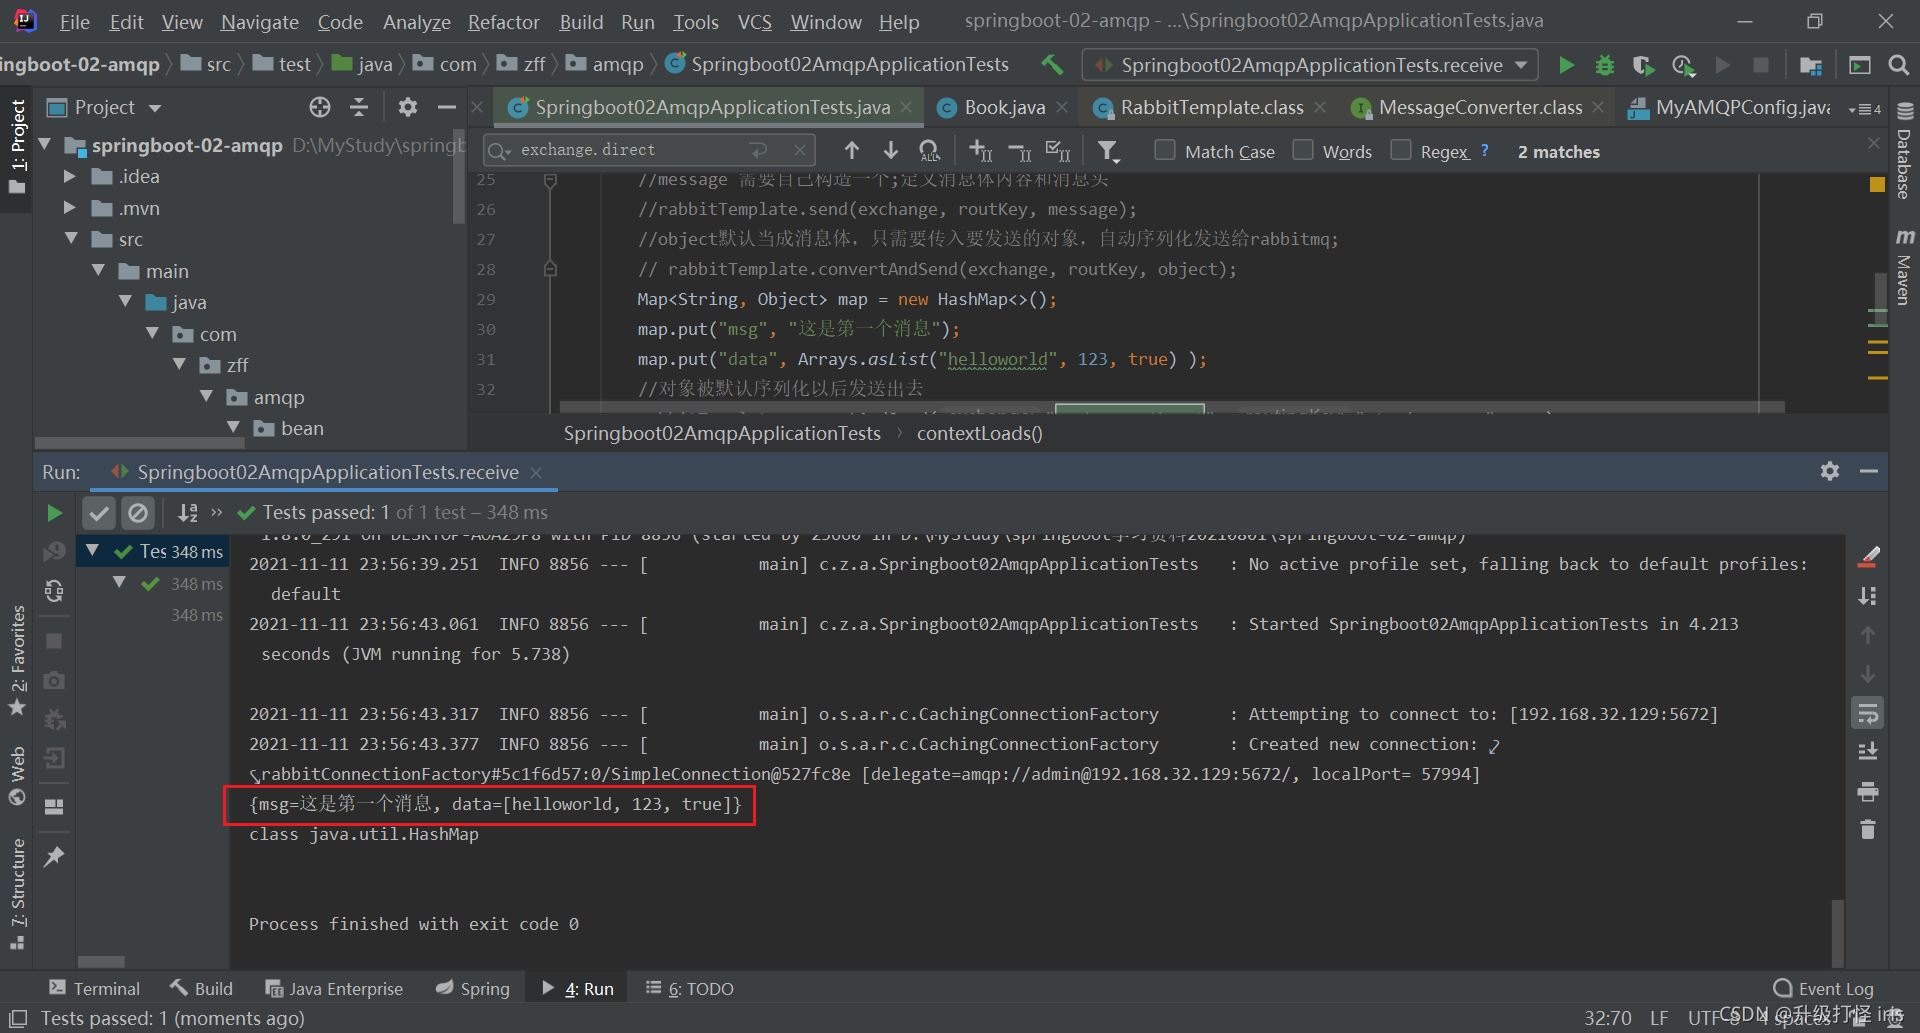This screenshot has height=1033, width=1920.
Task: Run with coverage icon in toolbar
Action: [x=1643, y=65]
